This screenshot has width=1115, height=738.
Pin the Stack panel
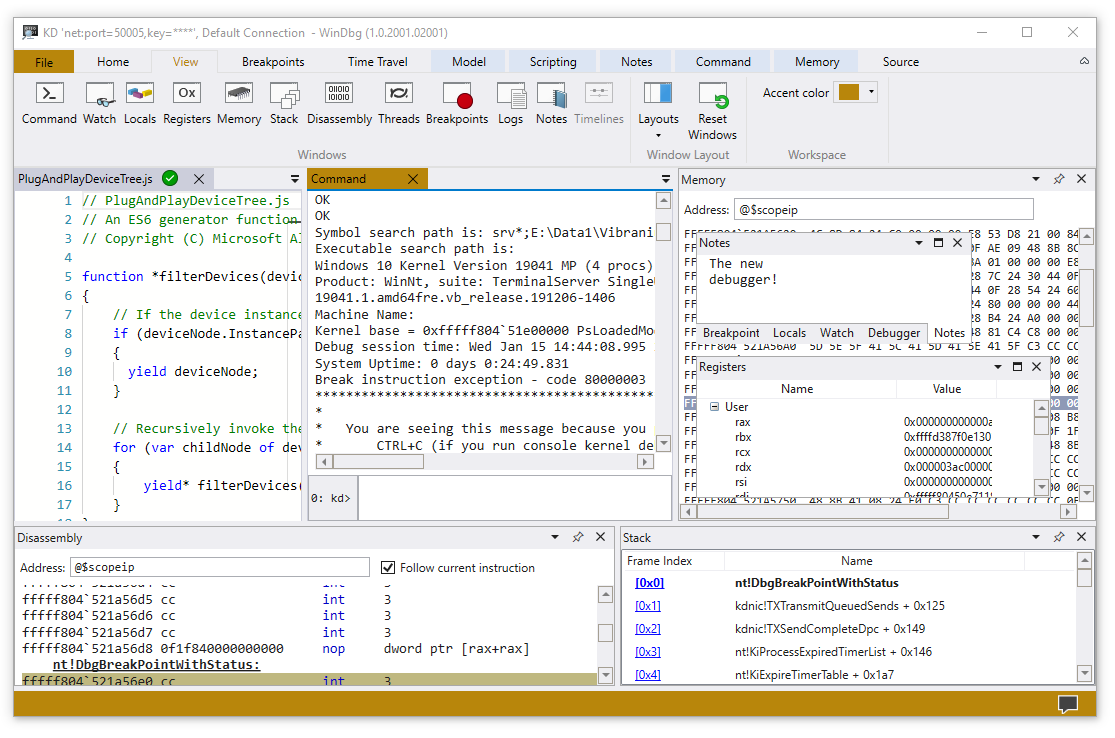(1059, 537)
